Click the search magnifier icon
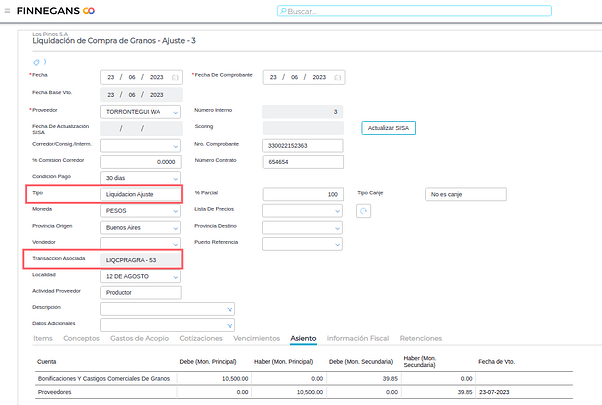 [283, 11]
